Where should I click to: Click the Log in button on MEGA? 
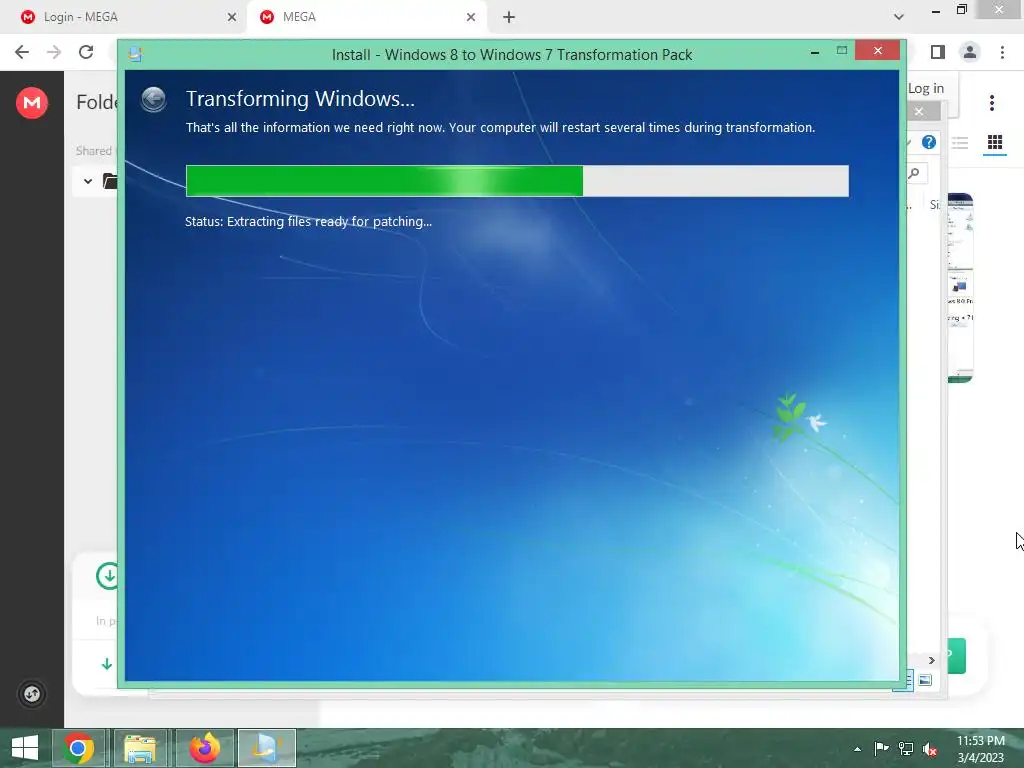pos(926,88)
